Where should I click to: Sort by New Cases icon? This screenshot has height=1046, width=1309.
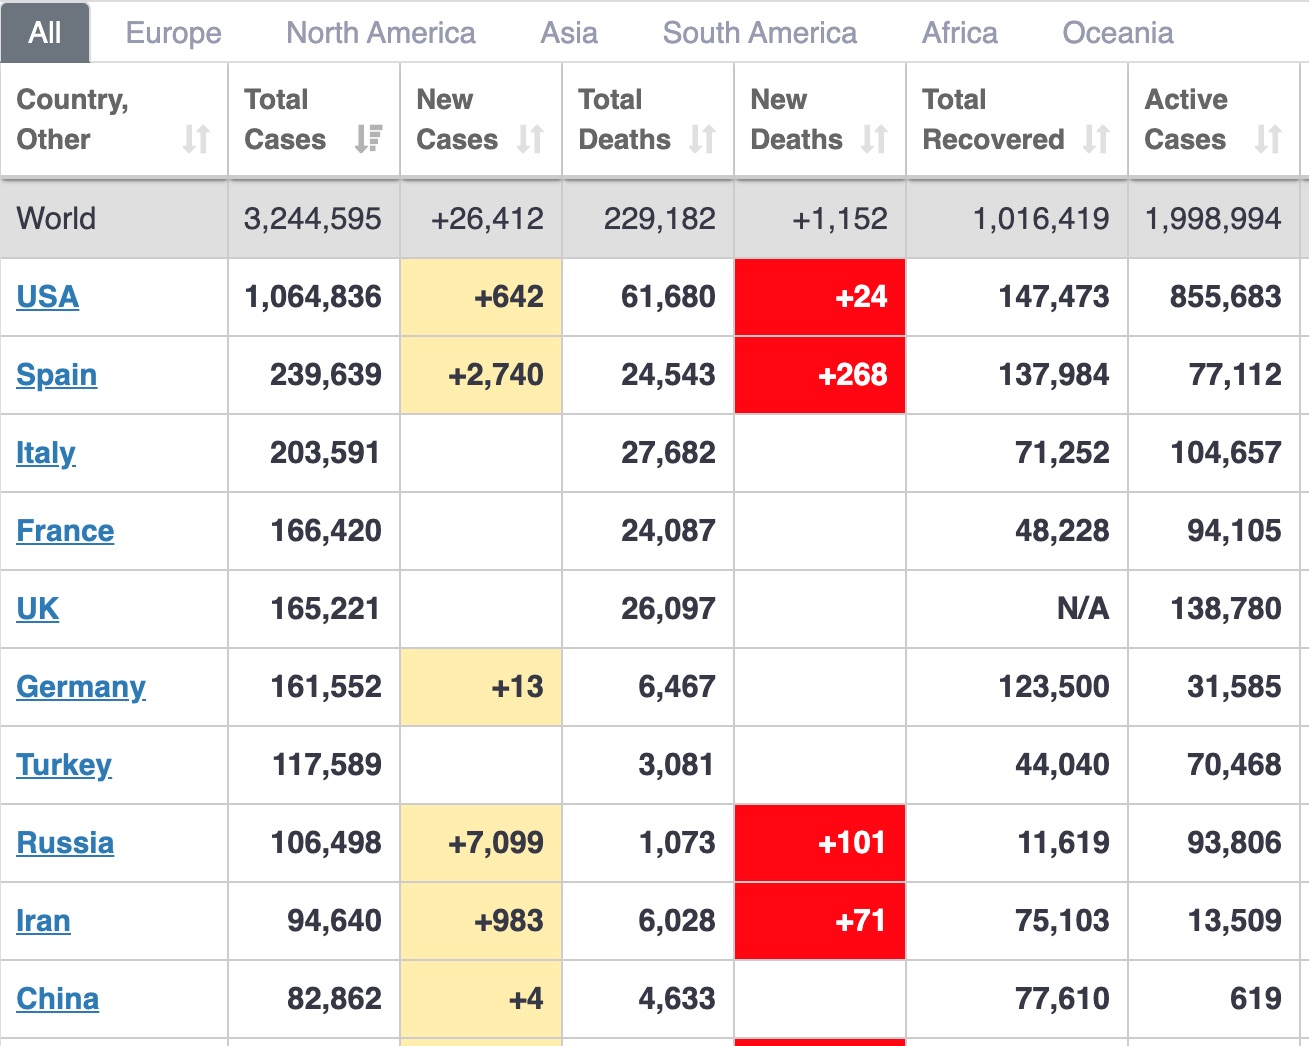[530, 139]
